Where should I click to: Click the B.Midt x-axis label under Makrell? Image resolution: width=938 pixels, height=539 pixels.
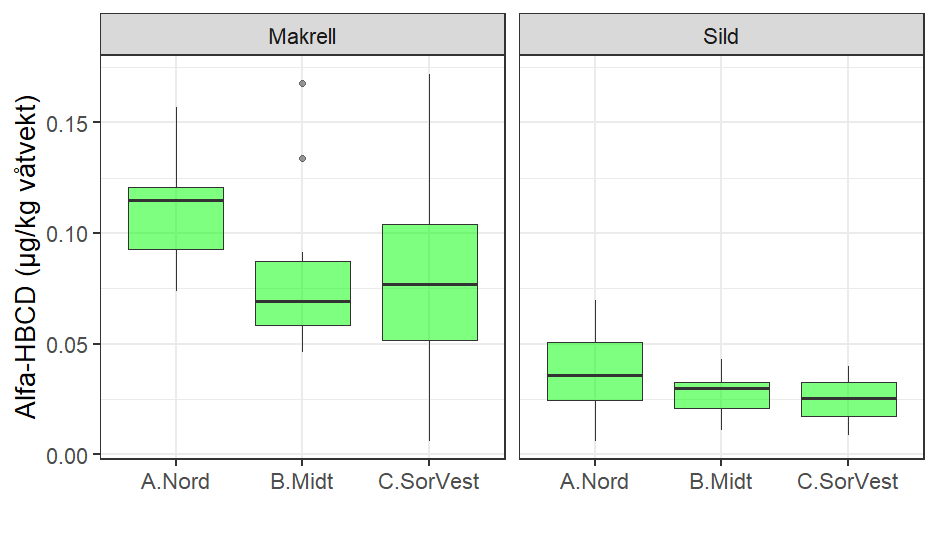pyautogui.click(x=302, y=482)
